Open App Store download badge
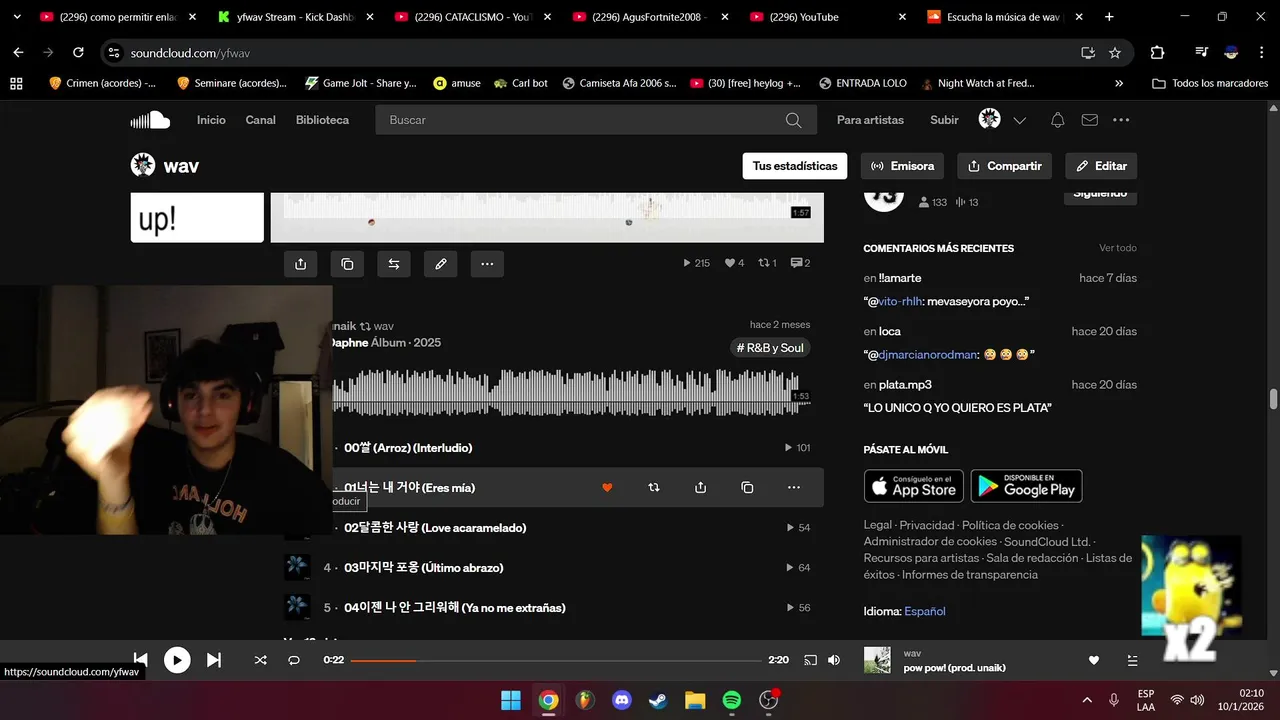Image resolution: width=1280 pixels, height=720 pixels. click(x=914, y=486)
